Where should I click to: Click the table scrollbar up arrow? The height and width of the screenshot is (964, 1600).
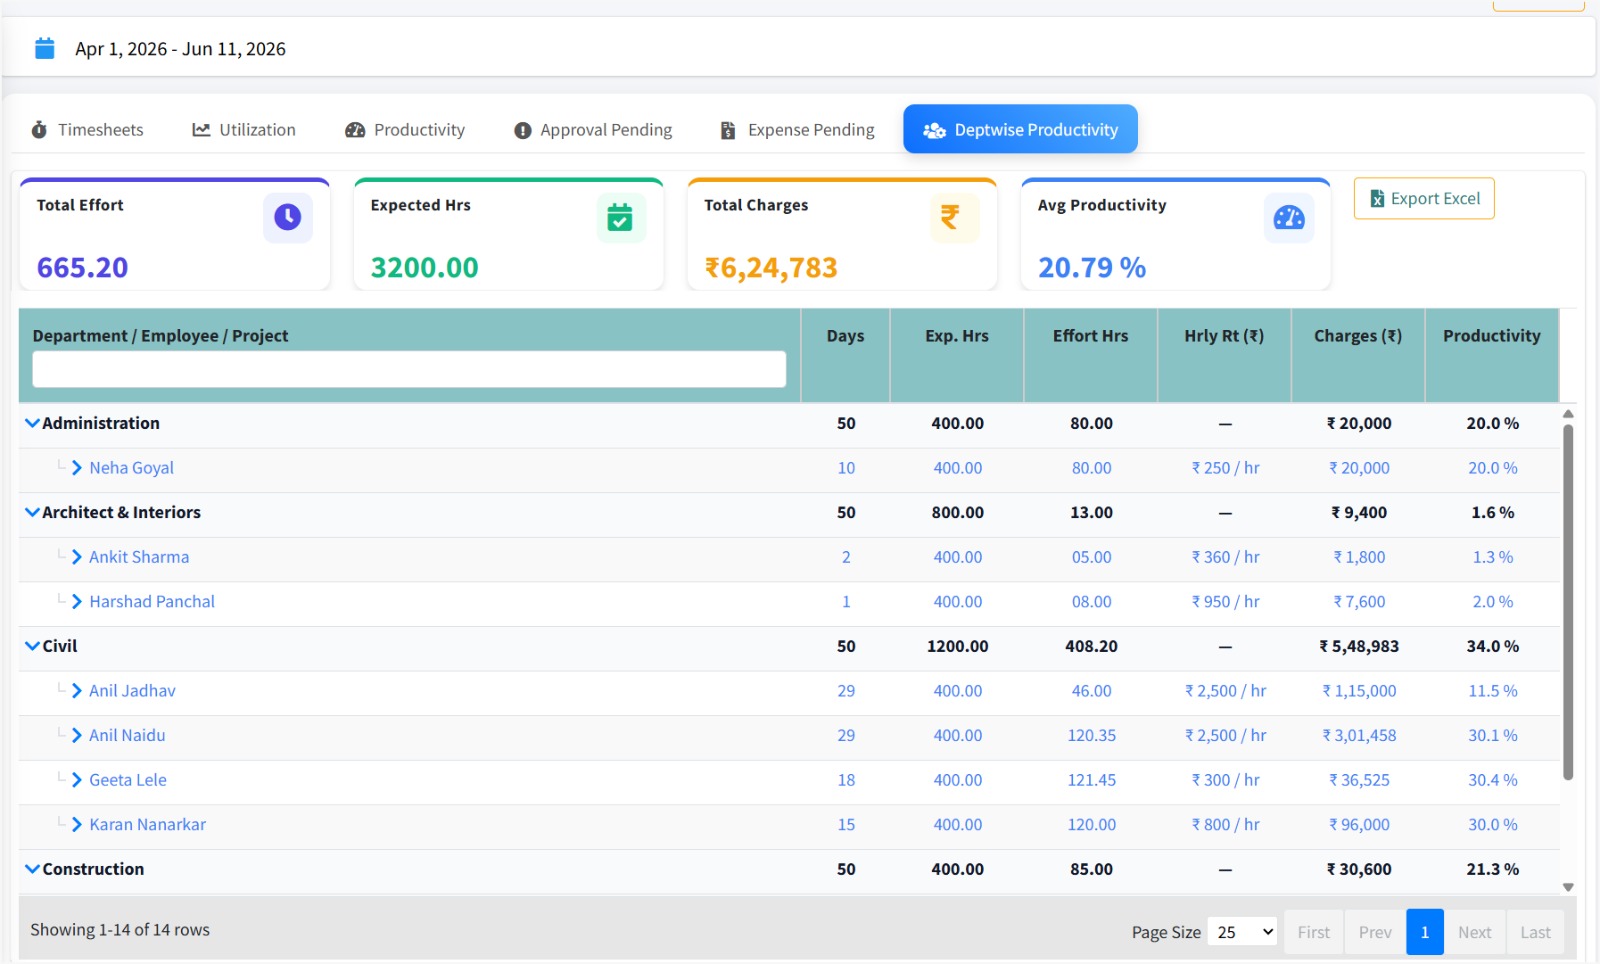pyautogui.click(x=1568, y=413)
